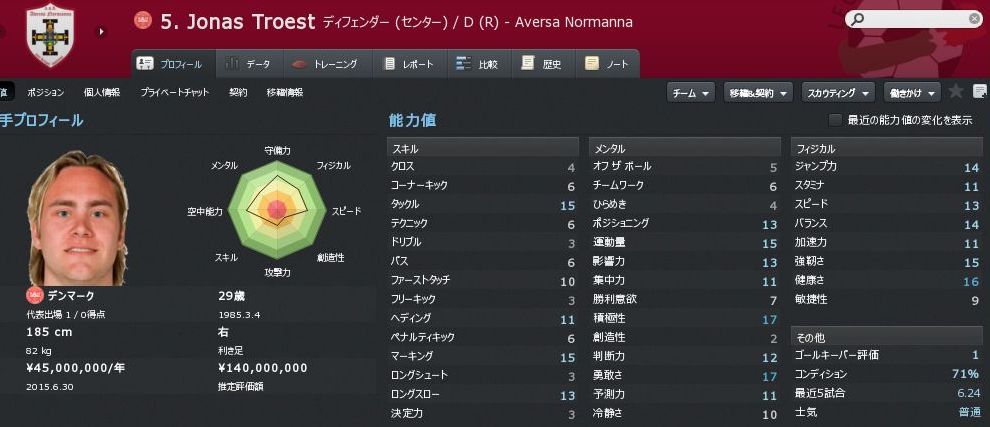Open the トレーニング tab
990x427 pixels.
[325, 64]
